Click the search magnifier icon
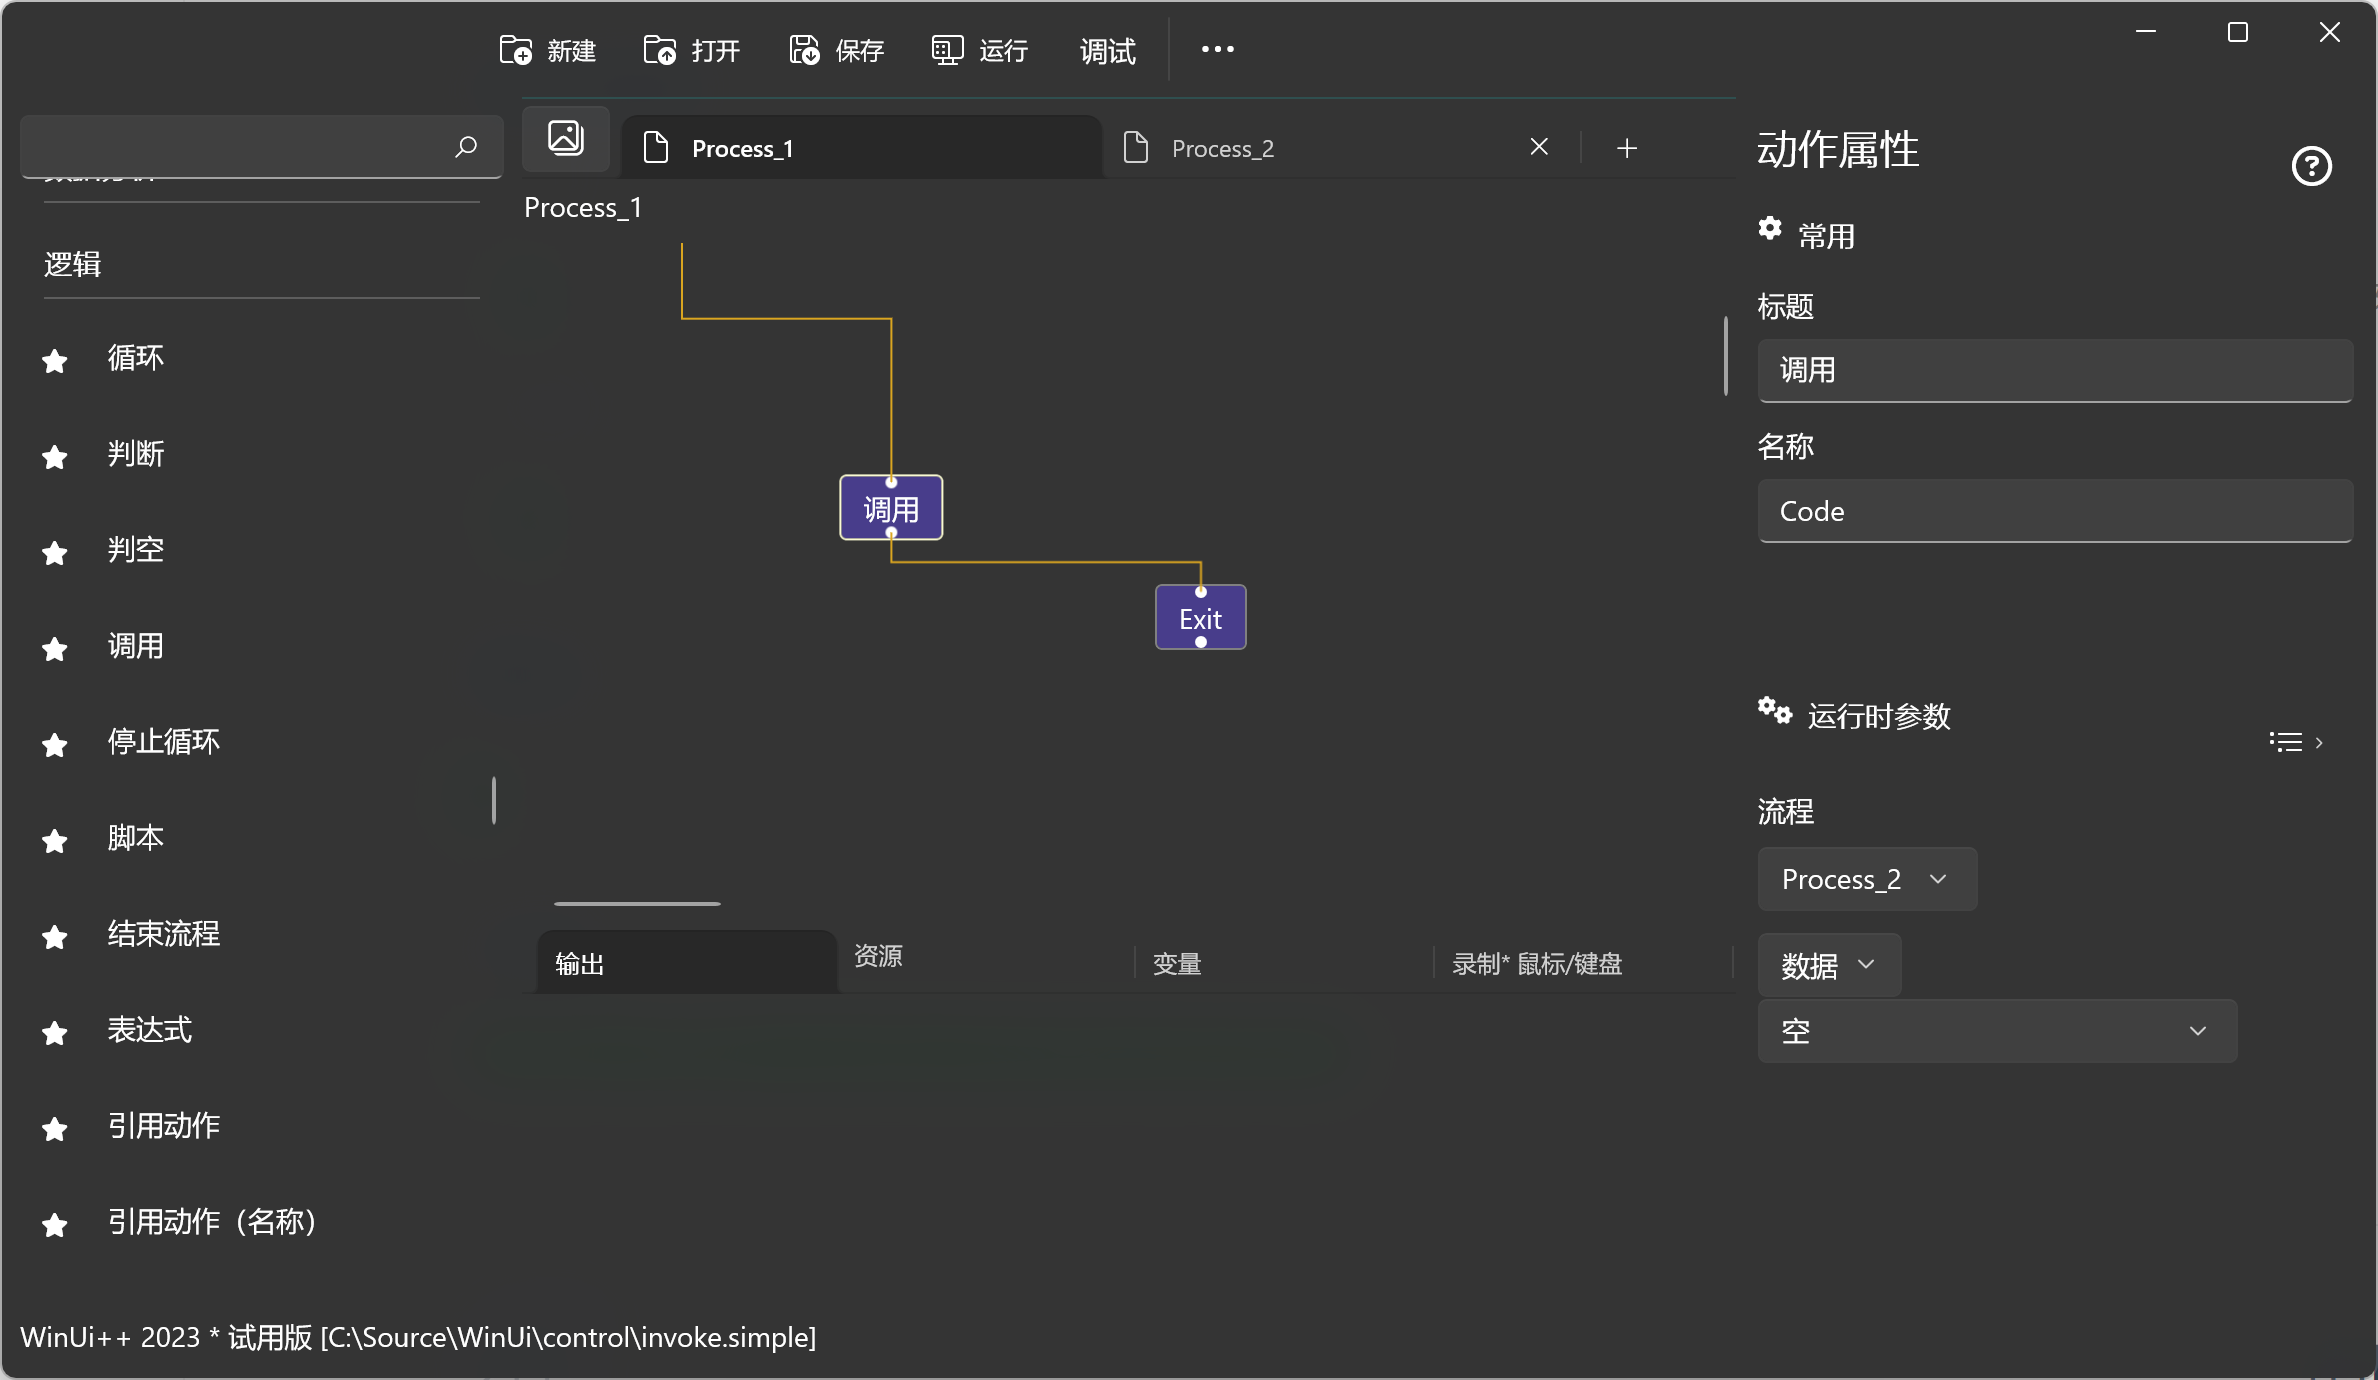Viewport: 2378px width, 1380px height. (x=466, y=147)
